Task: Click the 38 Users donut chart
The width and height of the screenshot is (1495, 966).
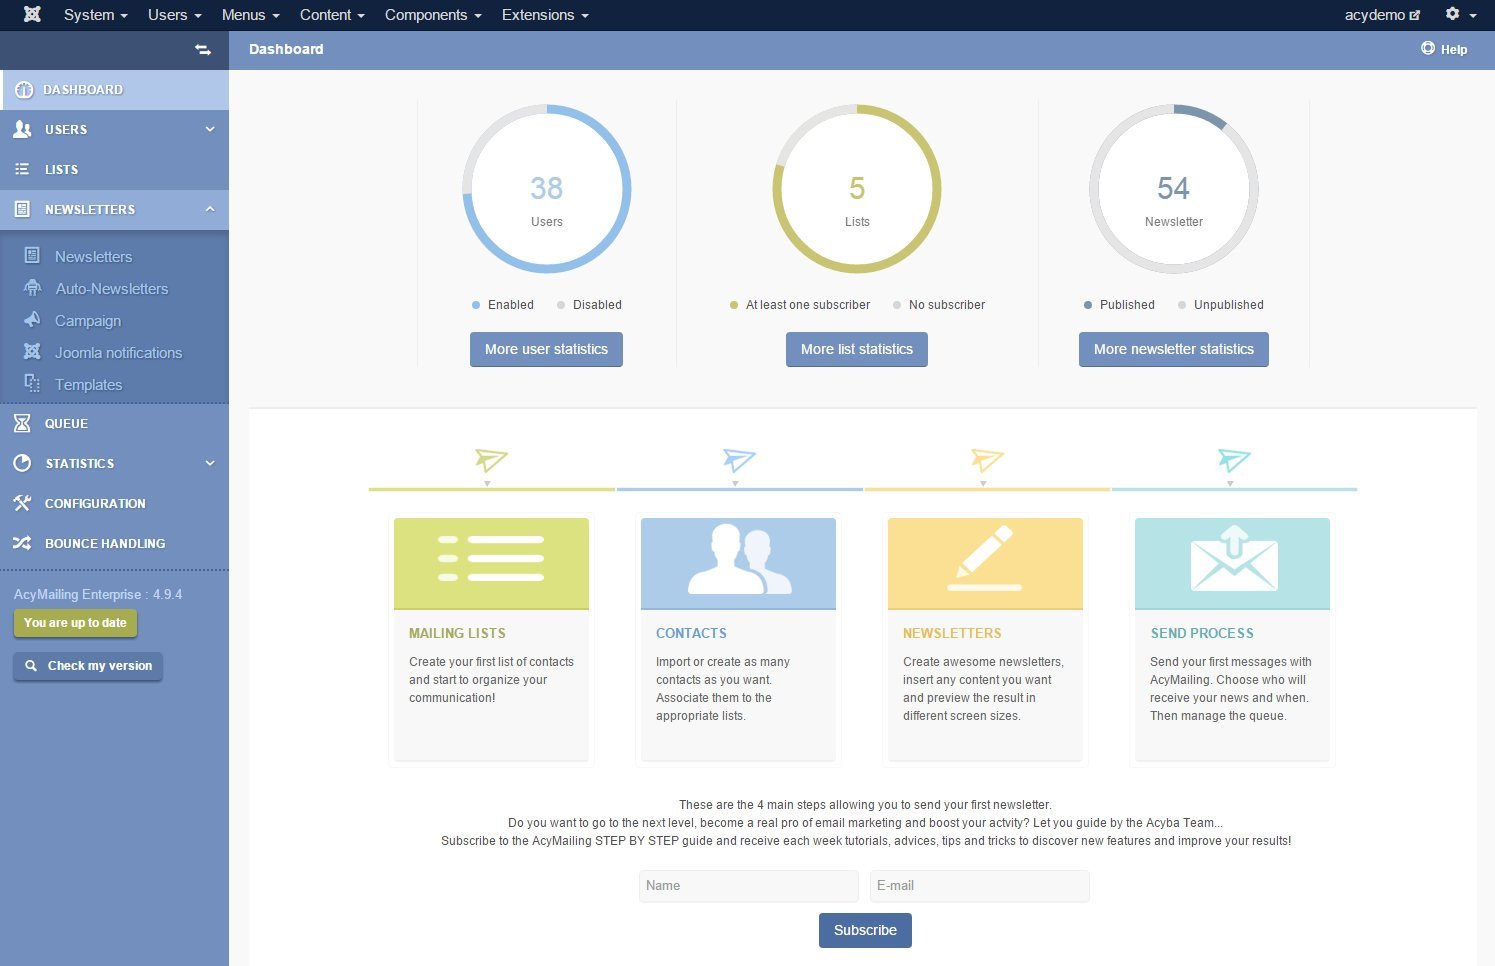Action: coord(547,189)
